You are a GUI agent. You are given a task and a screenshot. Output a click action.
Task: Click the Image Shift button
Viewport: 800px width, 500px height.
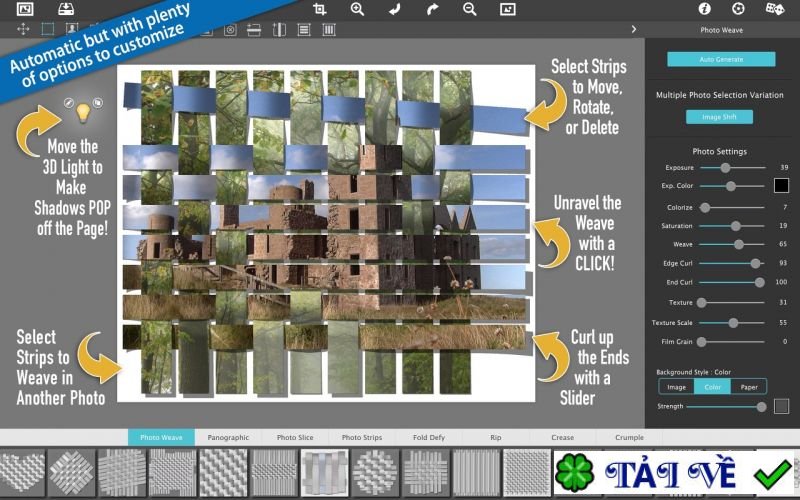[719, 117]
